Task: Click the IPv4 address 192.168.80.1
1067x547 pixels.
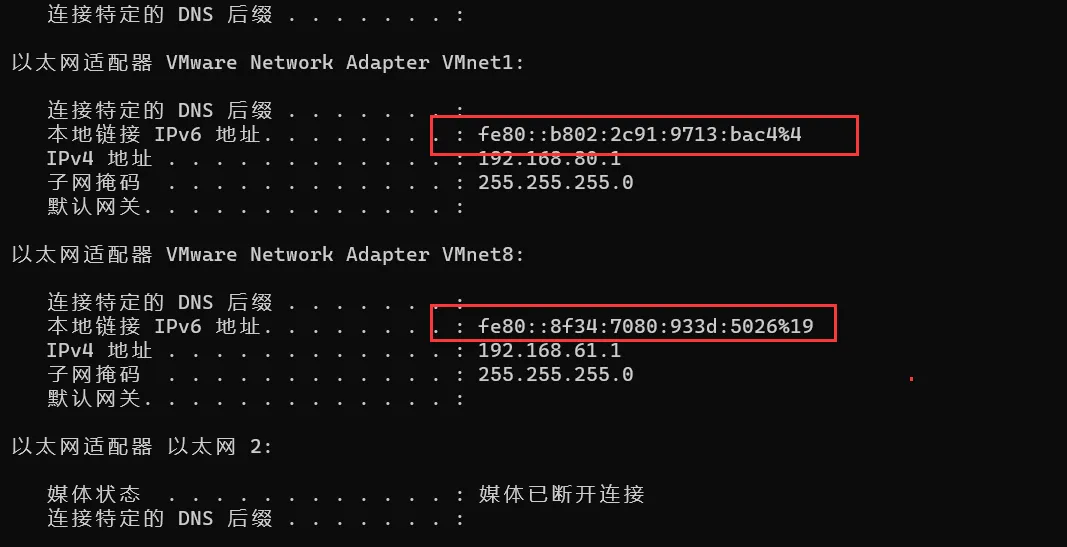Action: pyautogui.click(x=550, y=159)
